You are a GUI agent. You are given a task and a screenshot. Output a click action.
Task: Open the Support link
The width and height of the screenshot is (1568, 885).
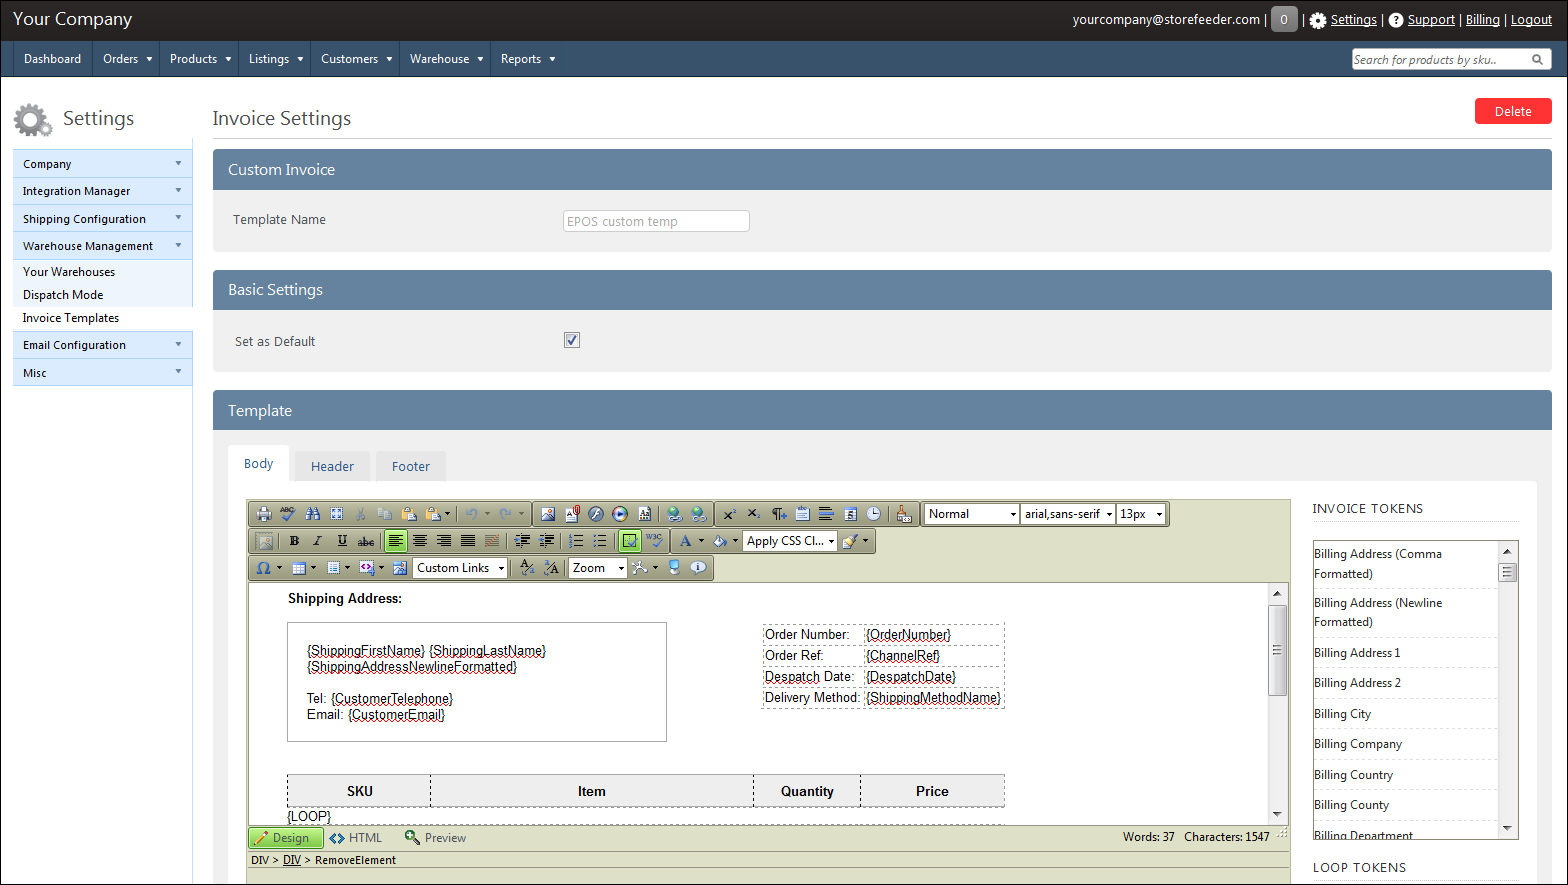1431,19
